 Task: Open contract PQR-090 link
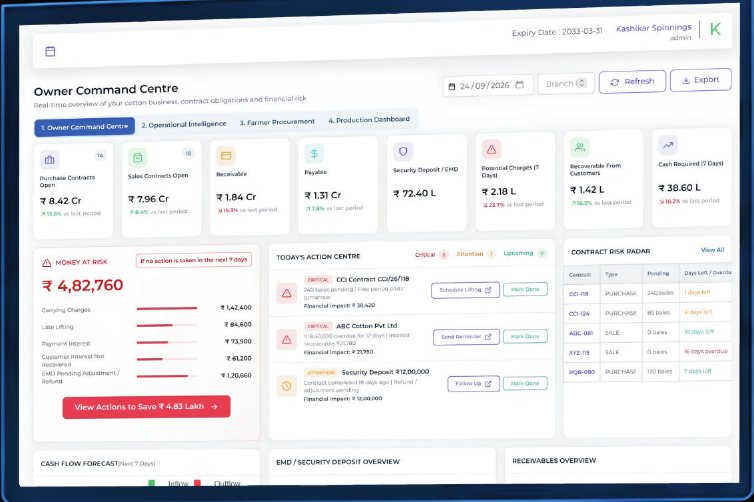[582, 372]
